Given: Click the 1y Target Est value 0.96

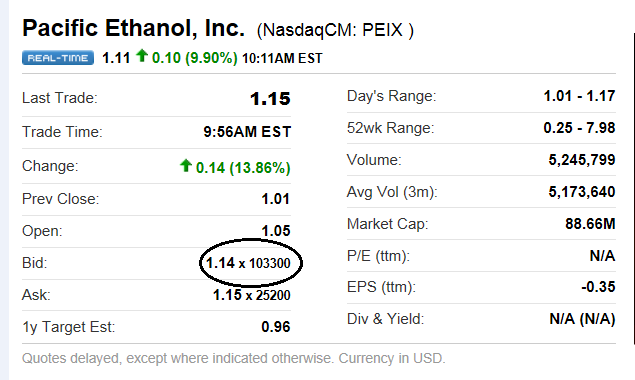Looking at the screenshot, I should 276,327.
